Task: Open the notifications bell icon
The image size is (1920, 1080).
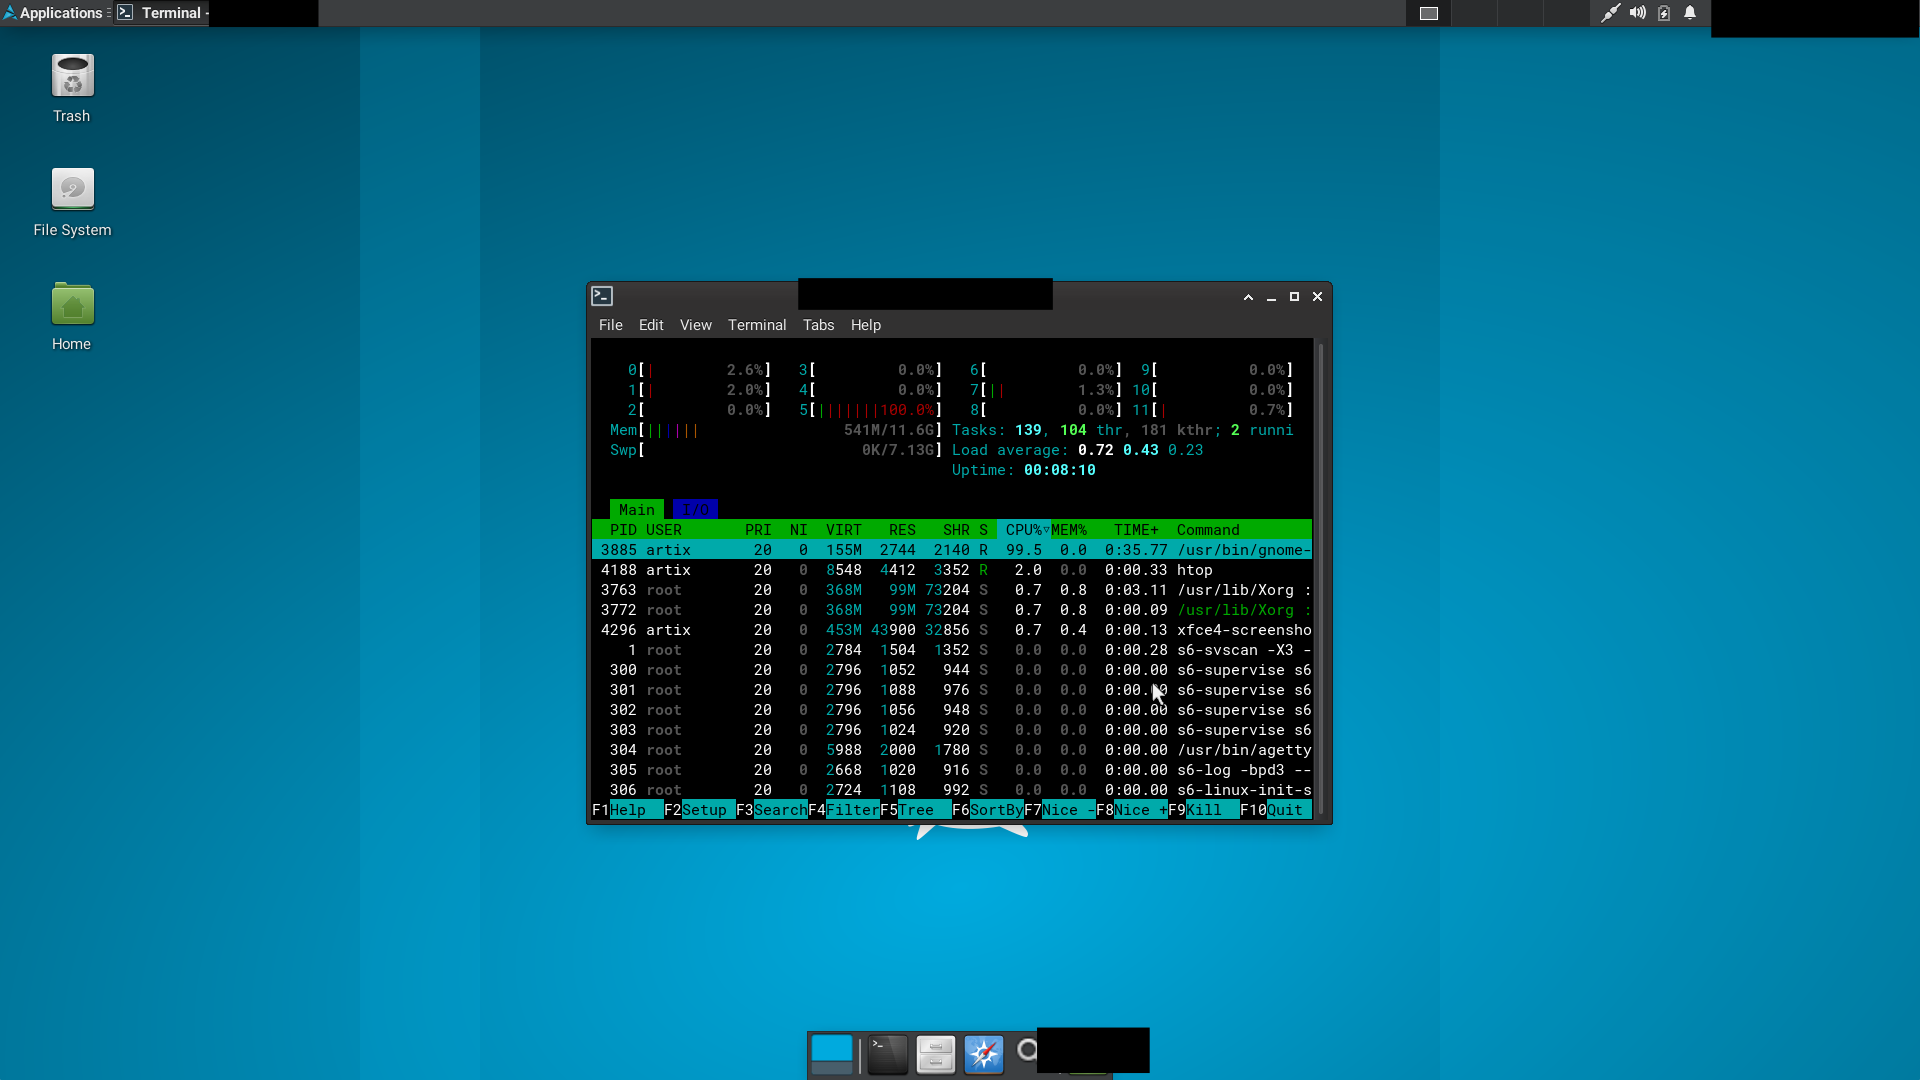Action: [x=1690, y=13]
